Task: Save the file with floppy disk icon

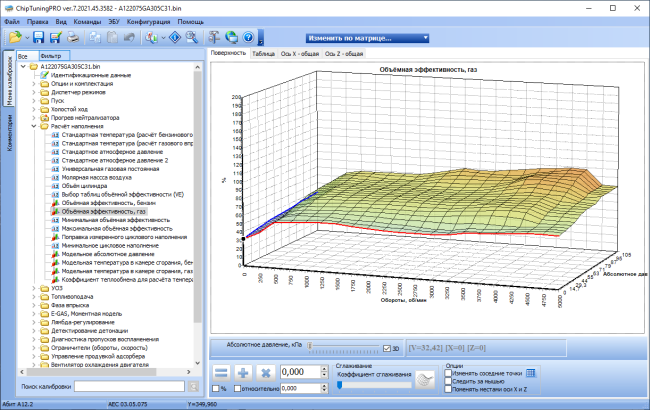Action: [x=39, y=37]
